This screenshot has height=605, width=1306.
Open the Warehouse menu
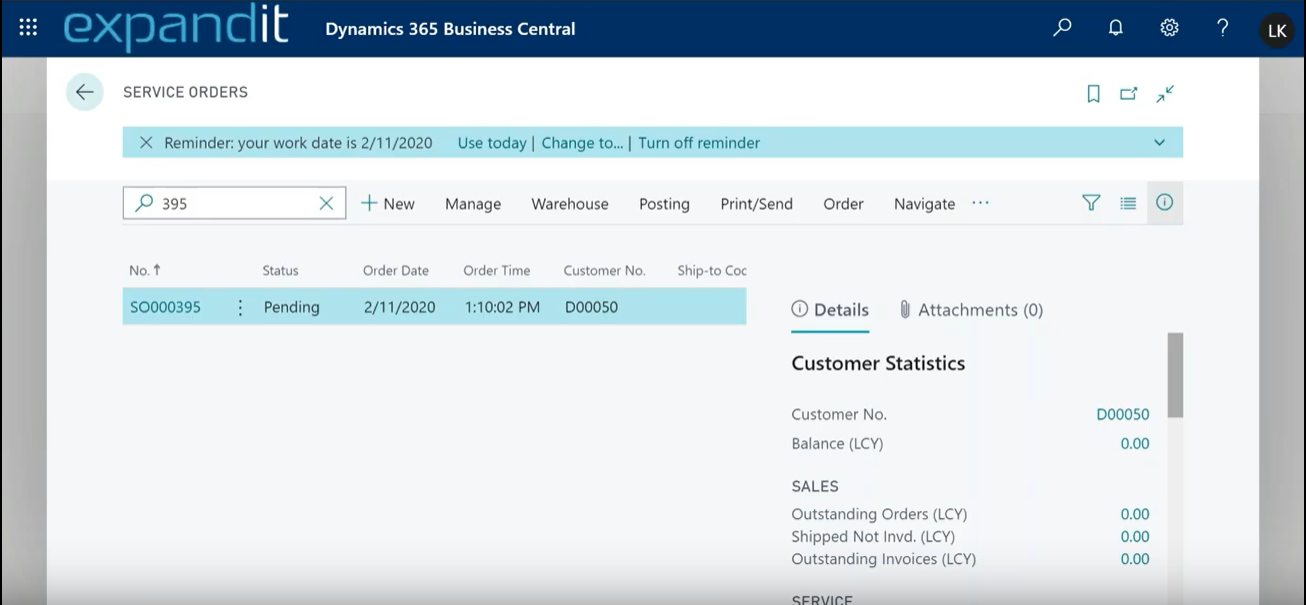[x=570, y=204]
